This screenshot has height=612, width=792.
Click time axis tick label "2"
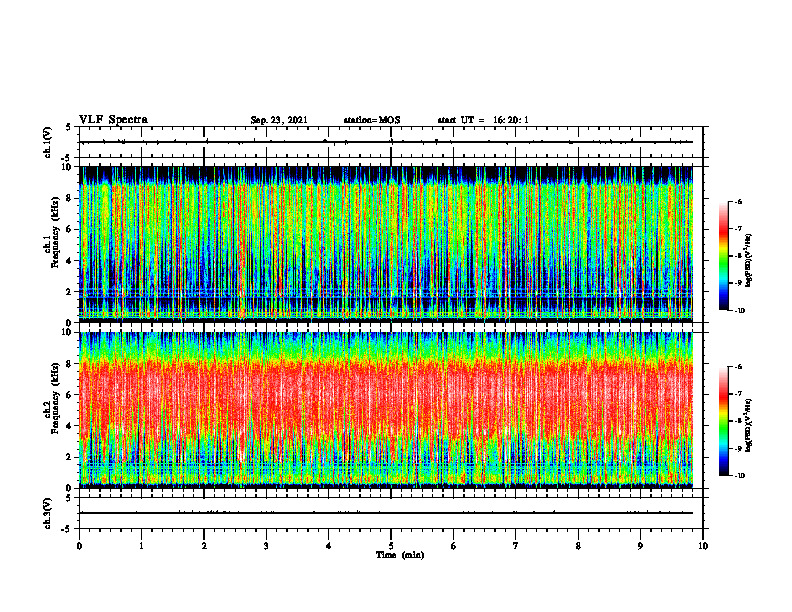(x=204, y=546)
